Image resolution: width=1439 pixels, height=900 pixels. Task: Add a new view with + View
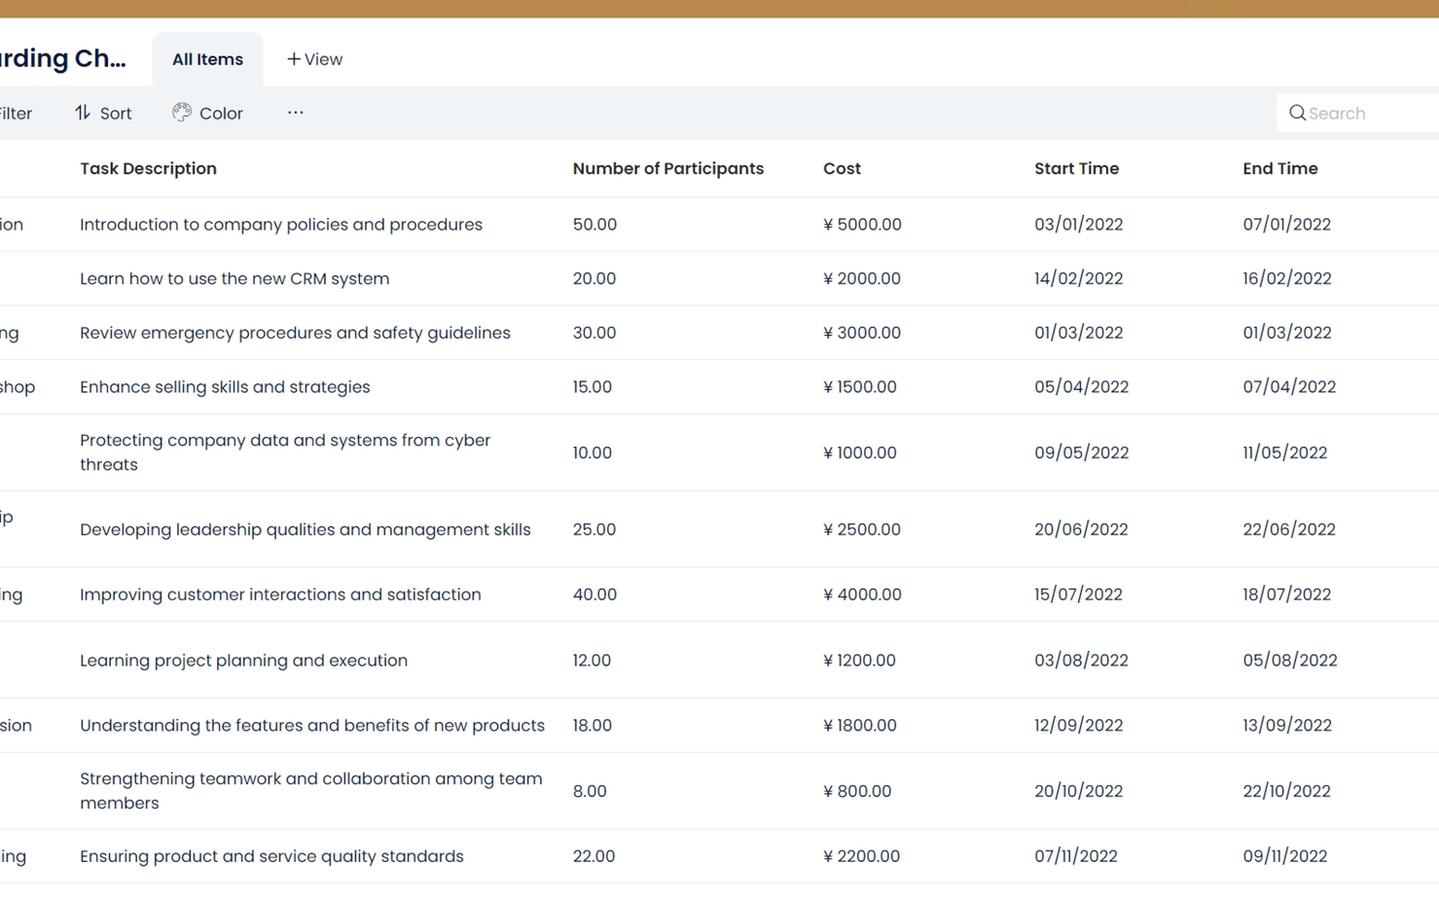point(315,59)
